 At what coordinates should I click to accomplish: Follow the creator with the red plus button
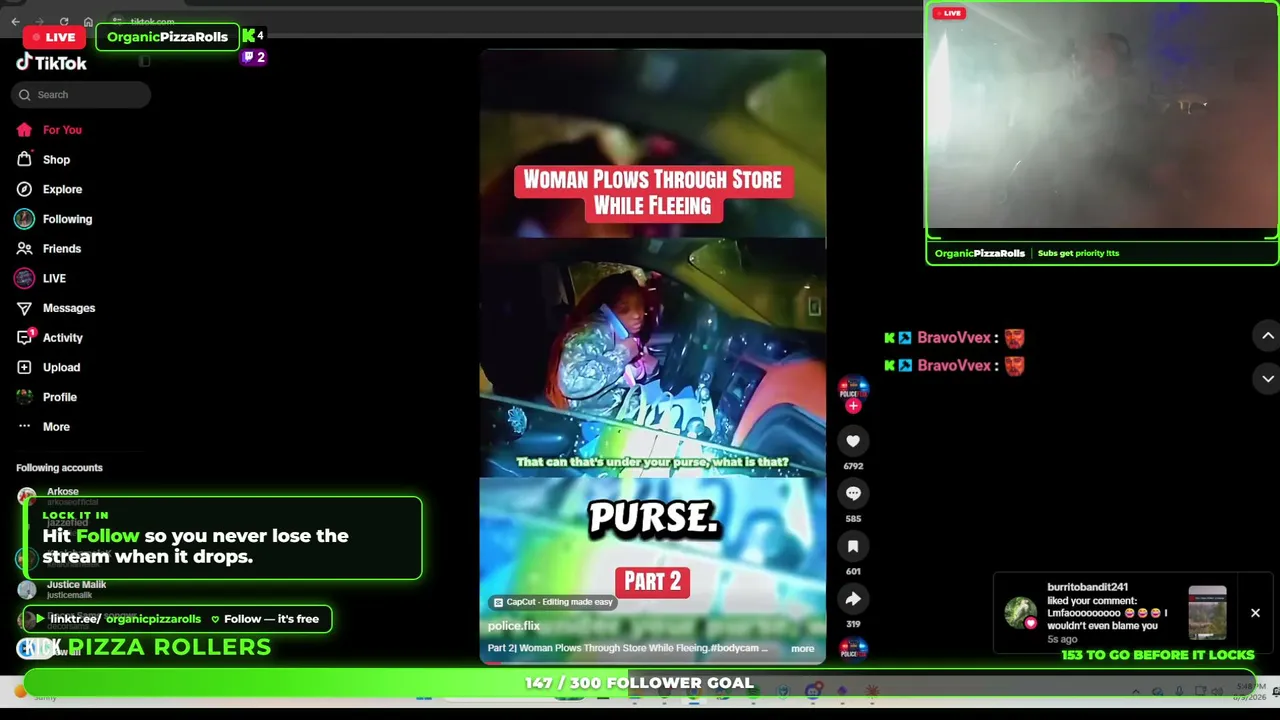853,406
